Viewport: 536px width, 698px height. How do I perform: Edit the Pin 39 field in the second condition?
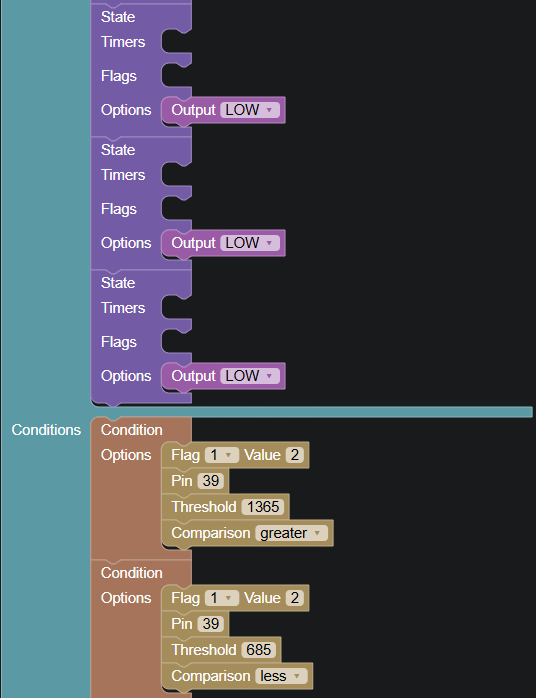[x=211, y=624]
